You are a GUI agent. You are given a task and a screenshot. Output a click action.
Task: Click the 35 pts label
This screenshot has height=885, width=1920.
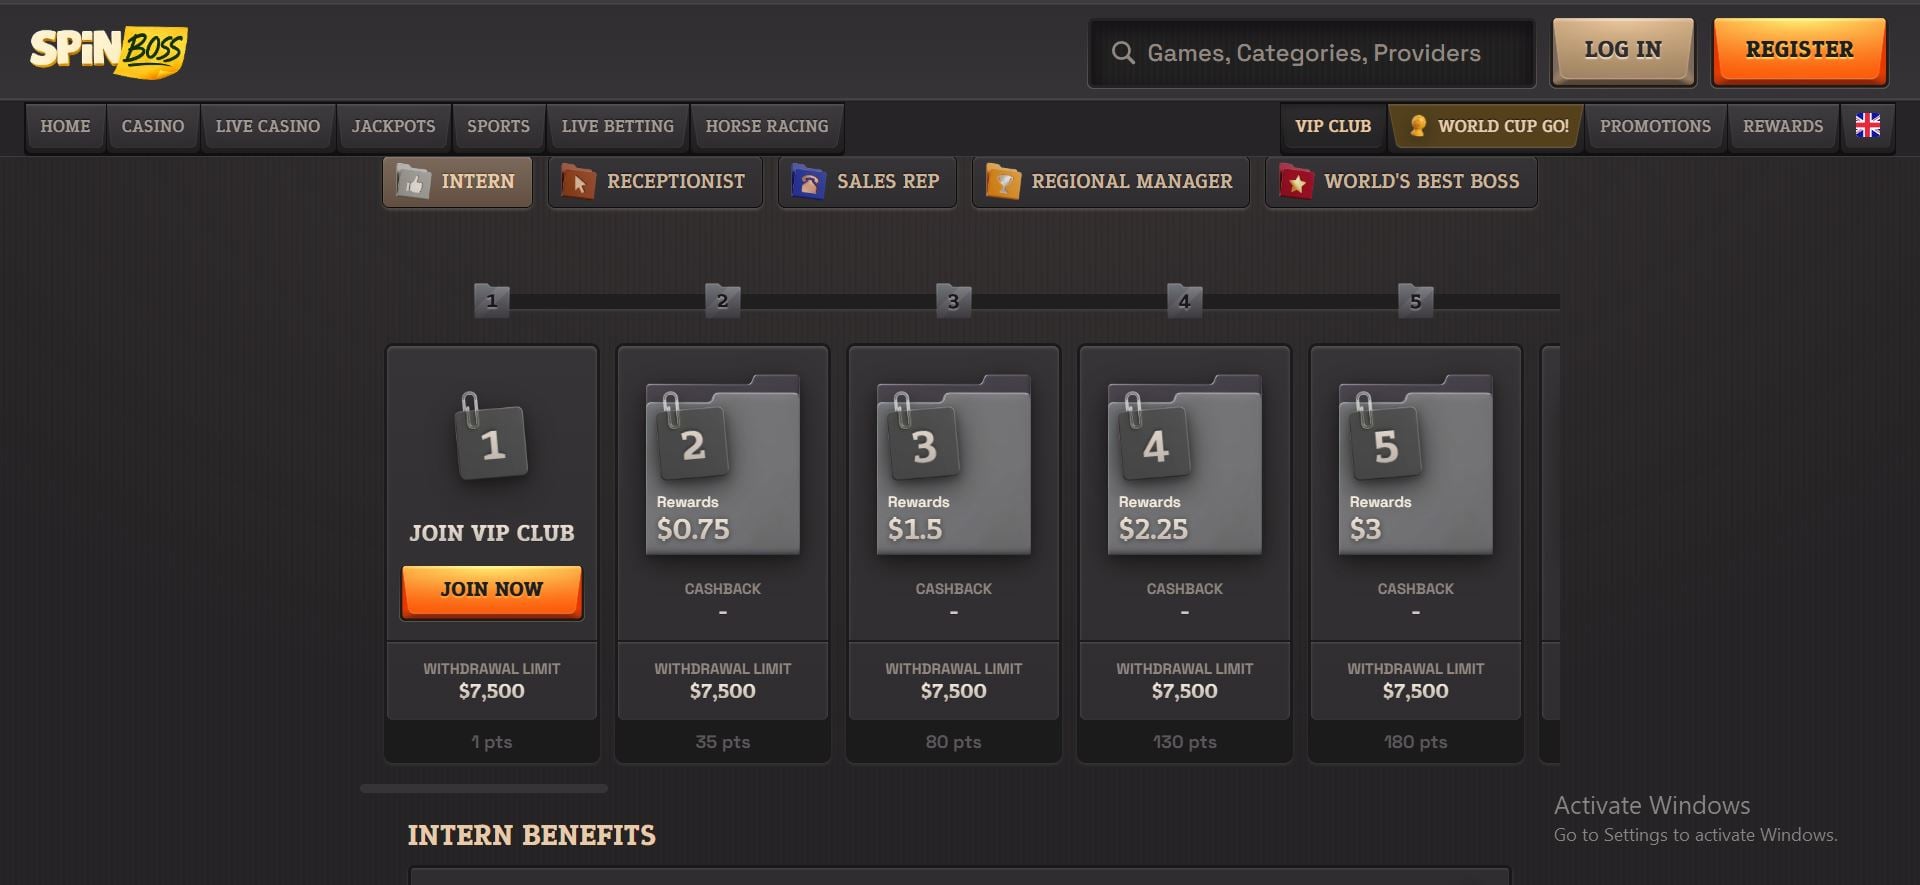click(x=723, y=742)
